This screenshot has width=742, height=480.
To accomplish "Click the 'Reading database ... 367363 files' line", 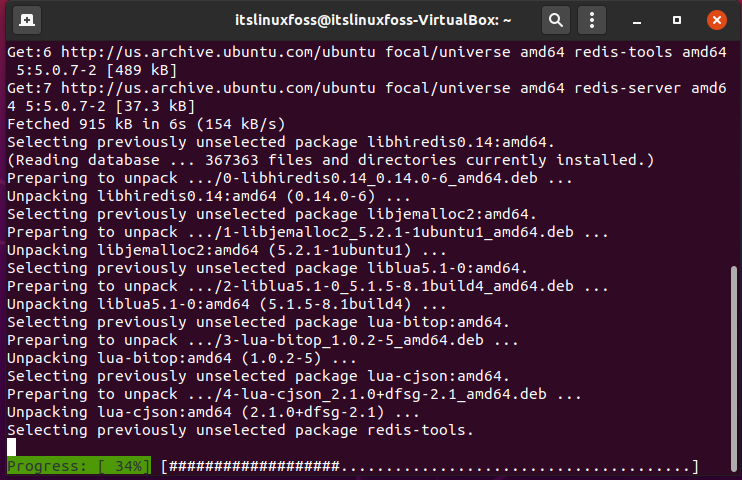I will [330, 160].
